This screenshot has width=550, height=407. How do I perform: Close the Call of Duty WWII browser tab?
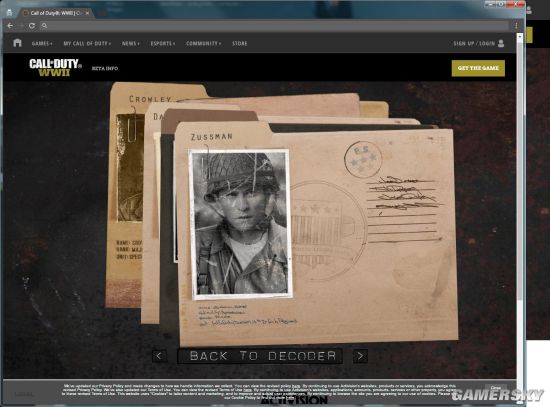[x=87, y=13]
